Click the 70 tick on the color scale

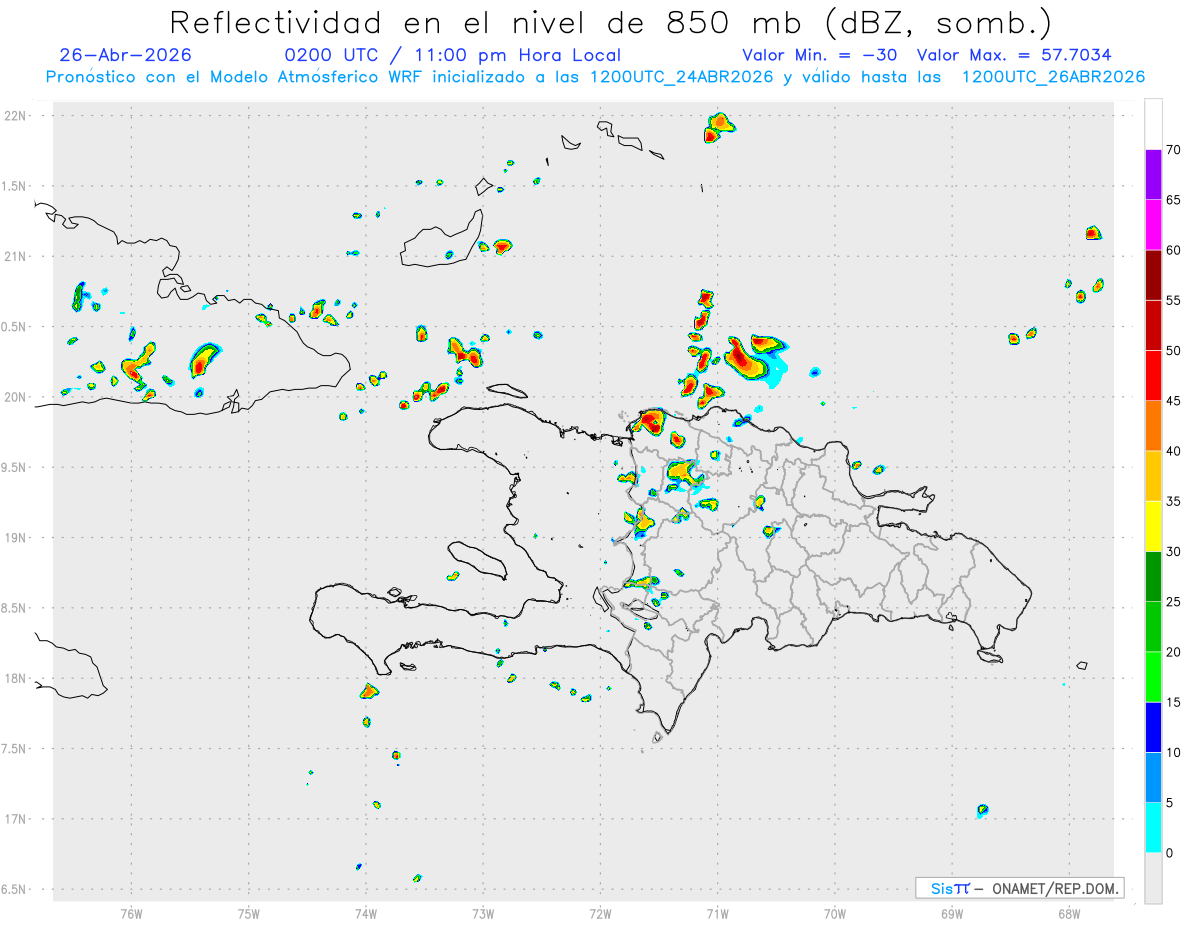[x=1175, y=150]
